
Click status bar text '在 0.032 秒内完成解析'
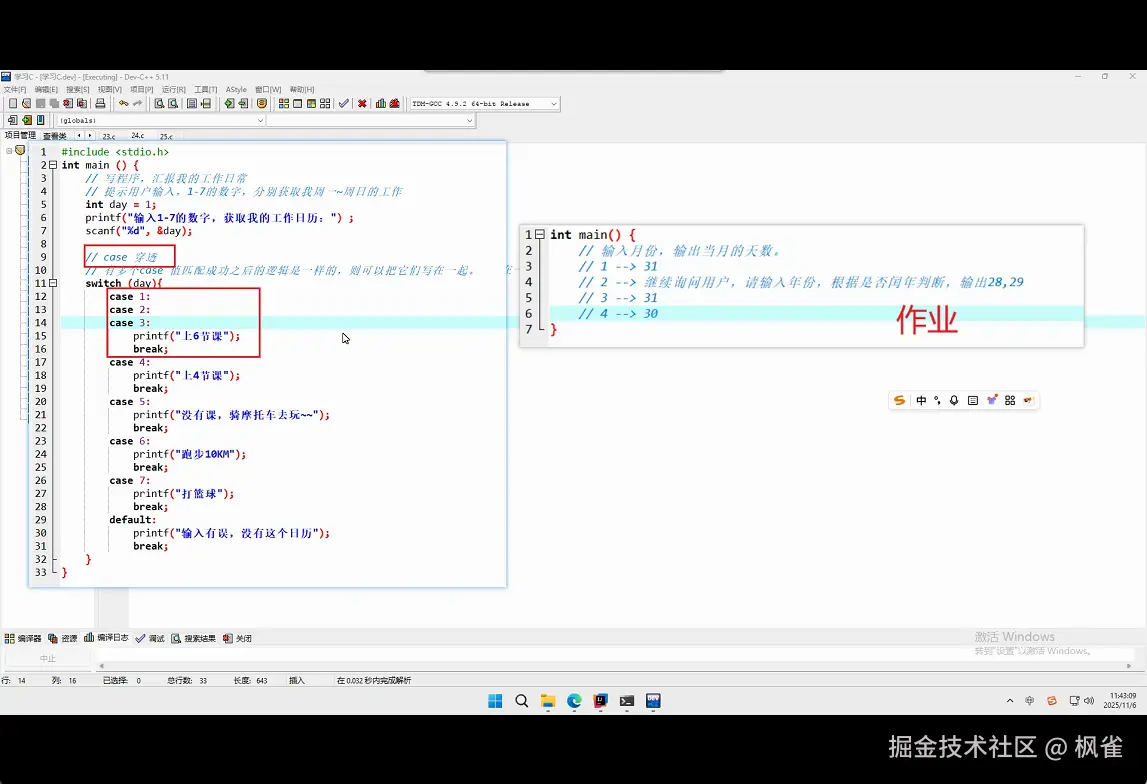click(374, 680)
